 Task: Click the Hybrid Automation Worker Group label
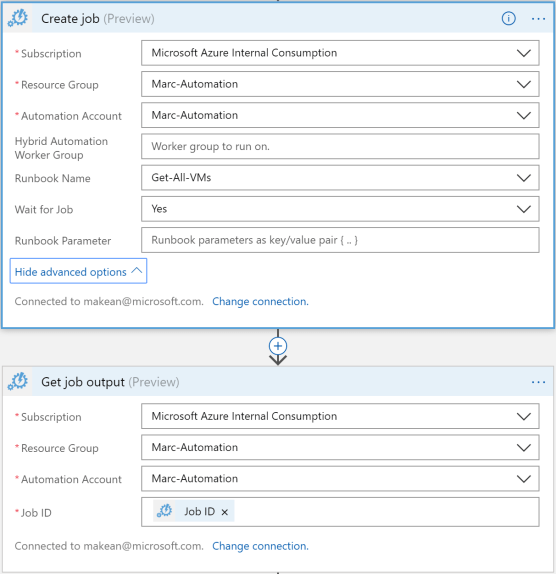61,148
